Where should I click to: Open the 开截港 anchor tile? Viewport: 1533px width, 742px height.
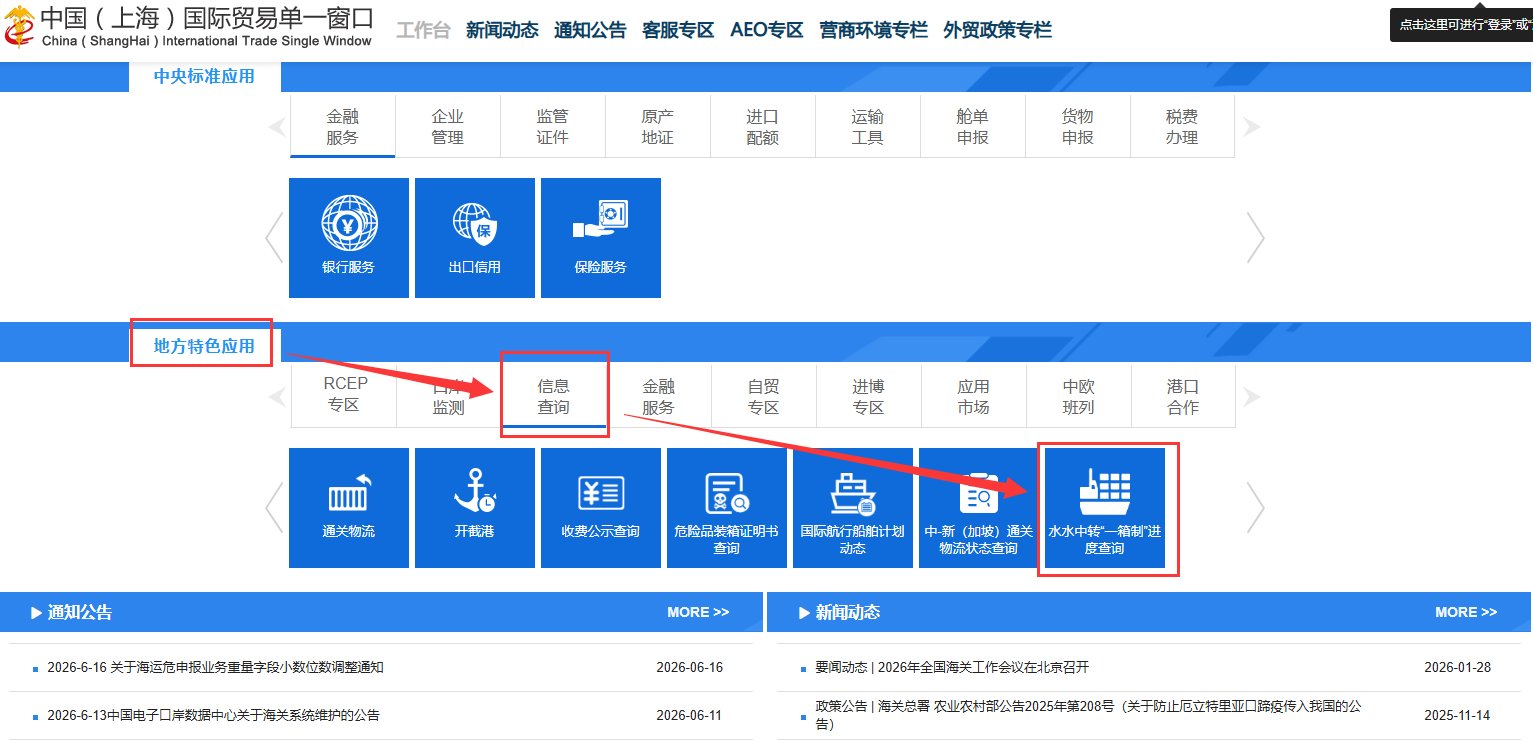tap(475, 508)
